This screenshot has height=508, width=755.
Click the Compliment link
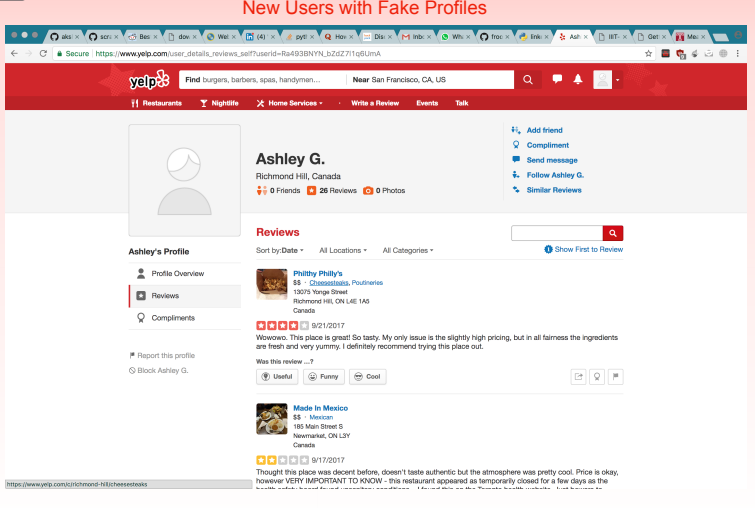547,145
